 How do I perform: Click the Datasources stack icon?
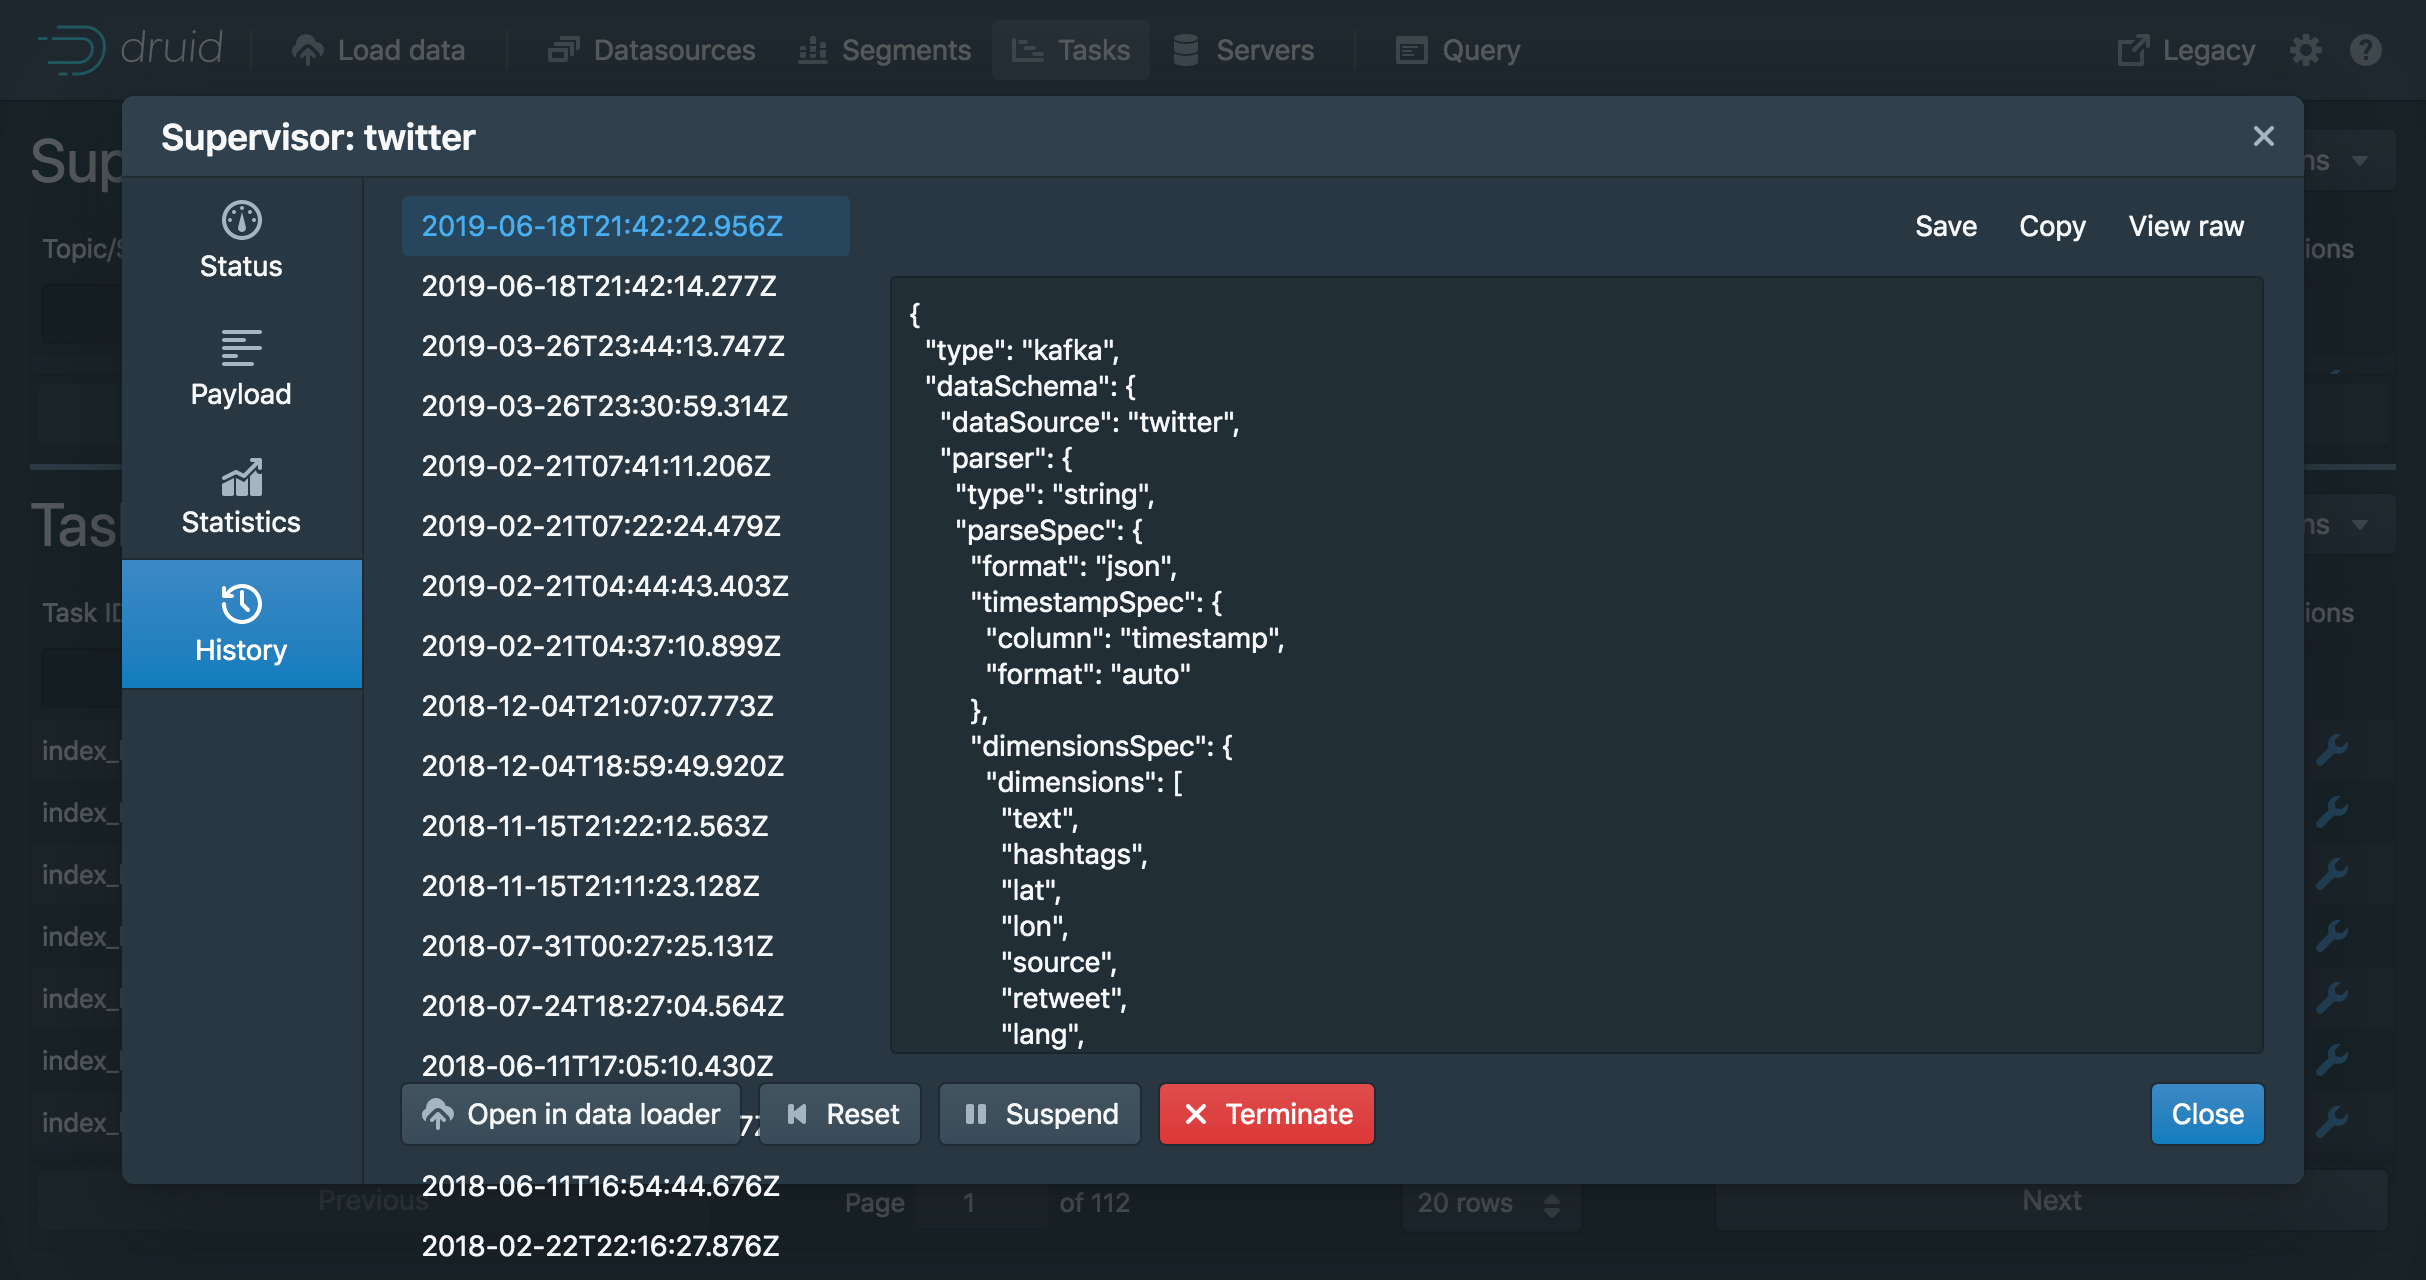[x=564, y=50]
